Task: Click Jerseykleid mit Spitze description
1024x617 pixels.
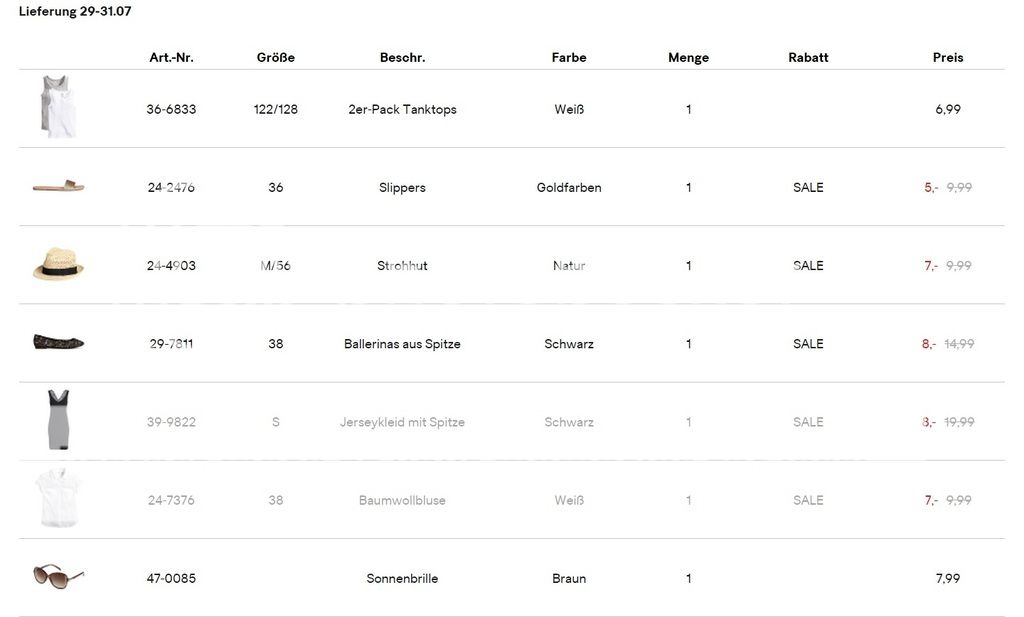Action: [402, 422]
